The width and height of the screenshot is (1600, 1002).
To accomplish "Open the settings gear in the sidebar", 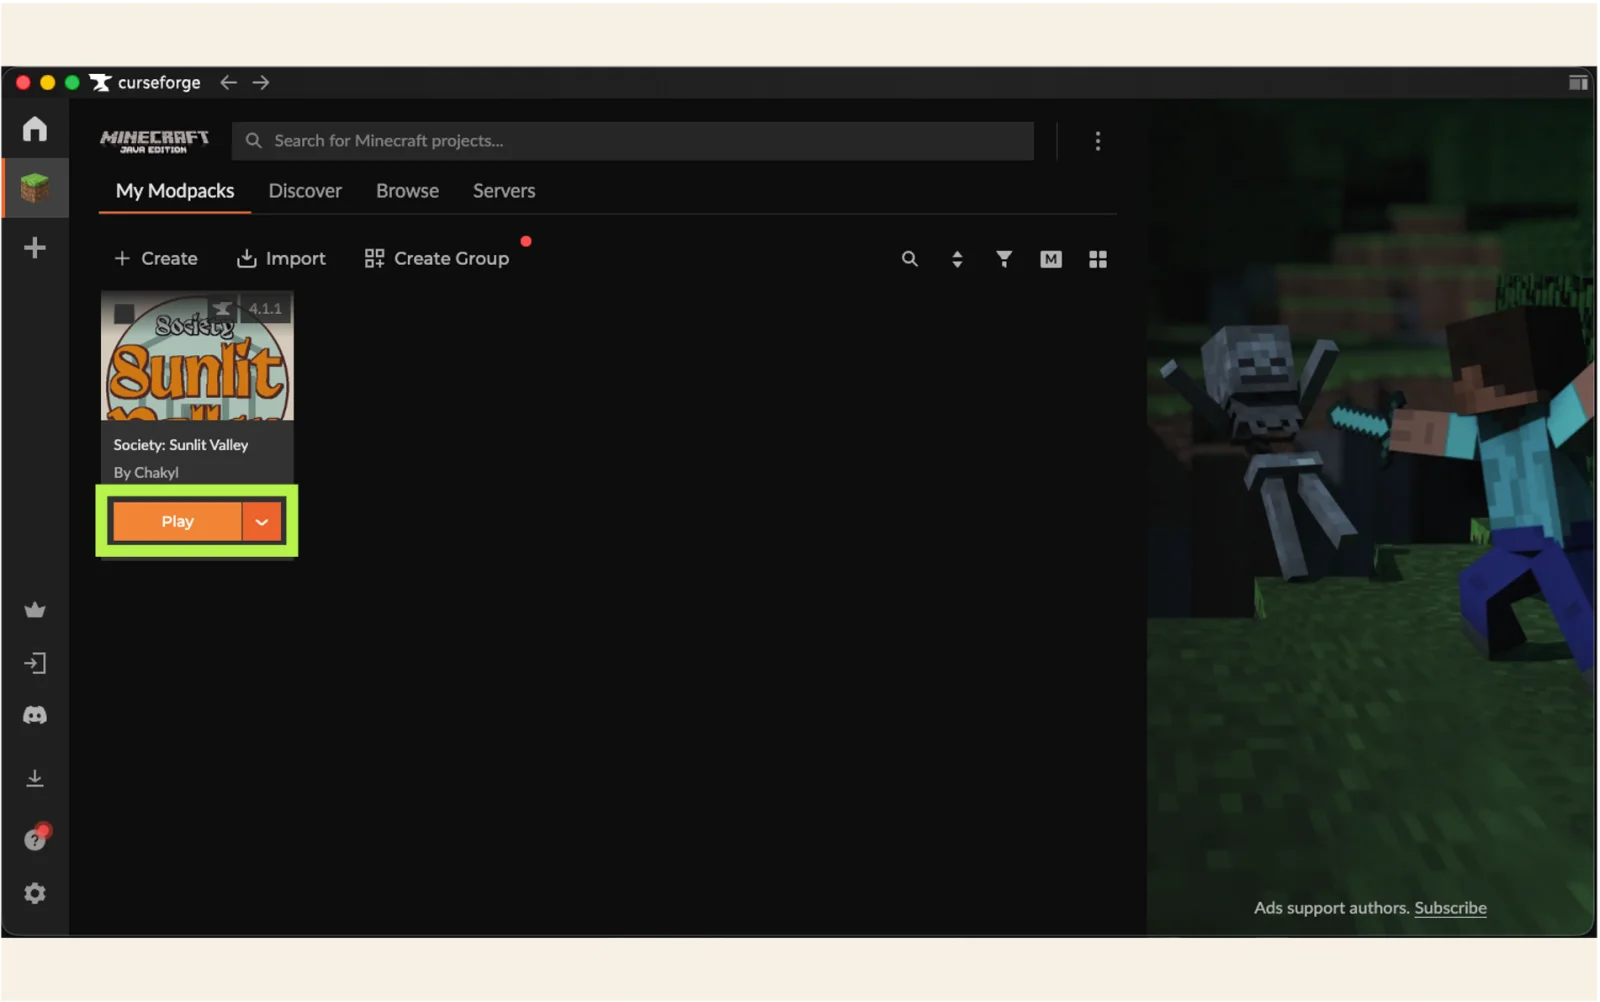I will click(x=35, y=893).
